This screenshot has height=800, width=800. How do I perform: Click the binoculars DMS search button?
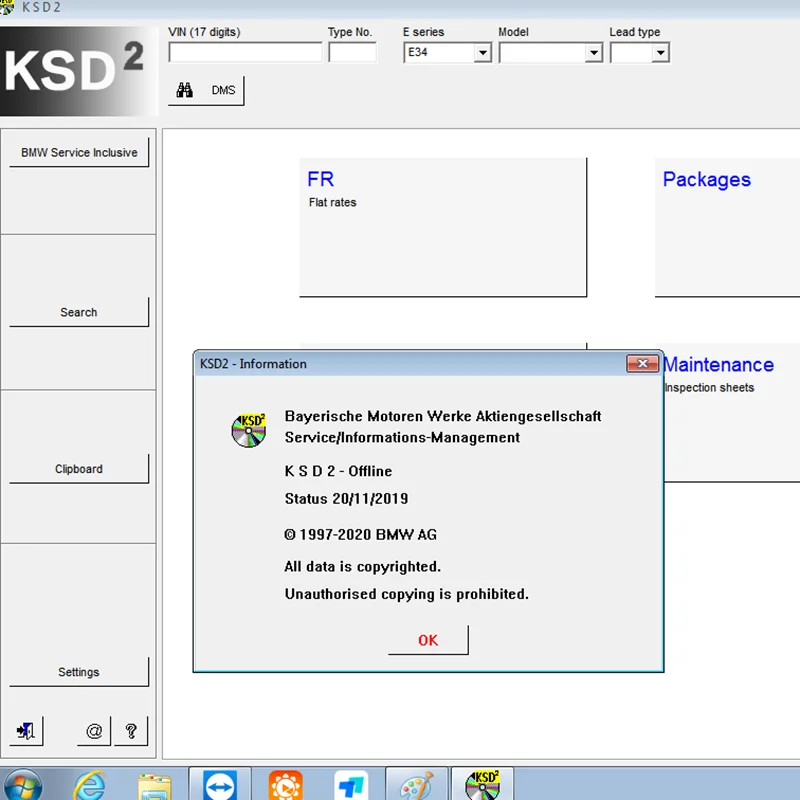[x=206, y=91]
